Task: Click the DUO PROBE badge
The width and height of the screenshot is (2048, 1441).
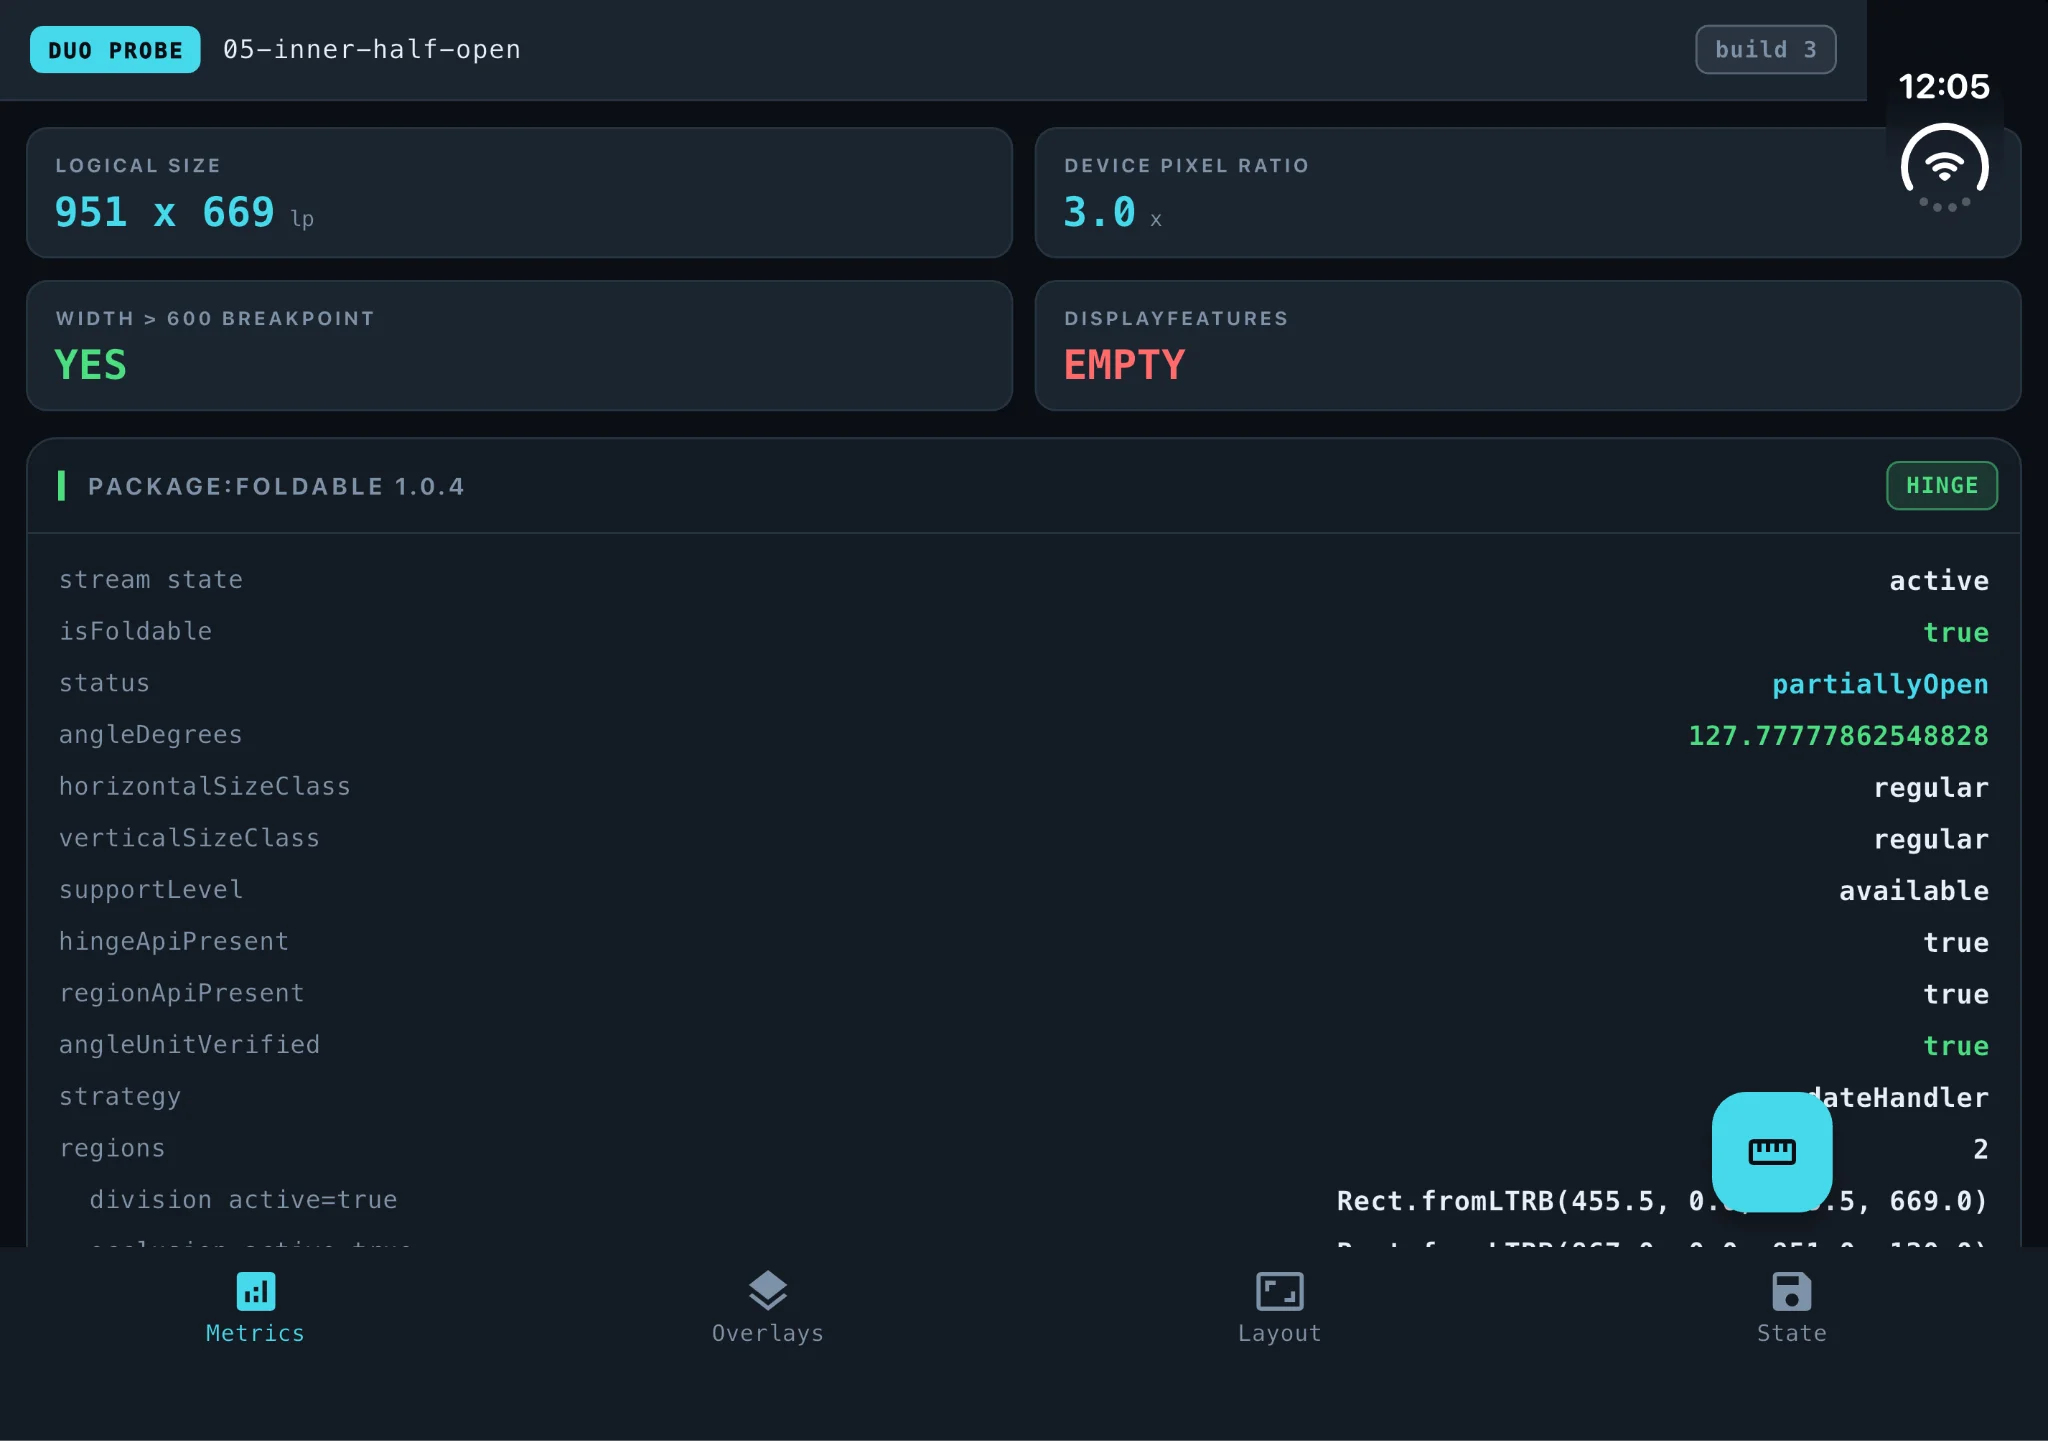Action: (115, 50)
